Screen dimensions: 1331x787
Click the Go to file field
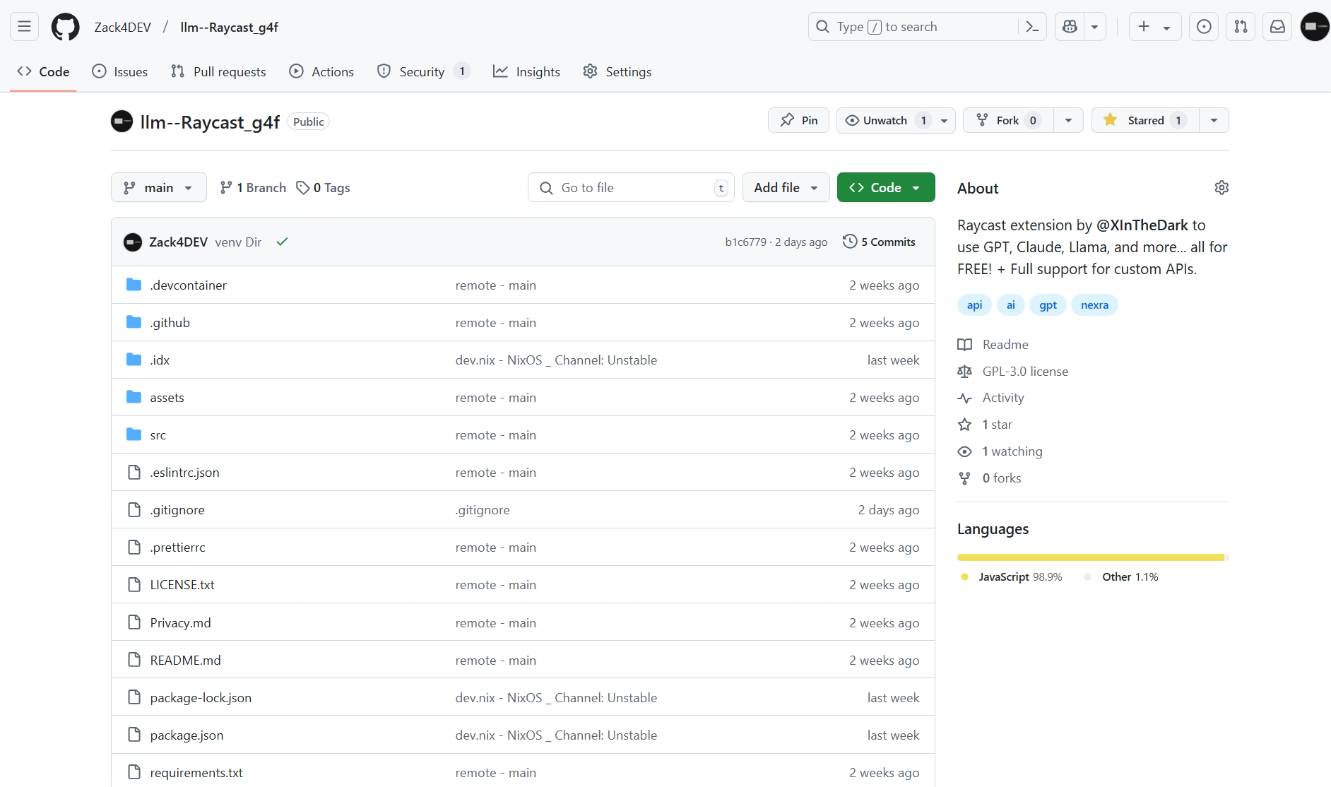coord(631,188)
